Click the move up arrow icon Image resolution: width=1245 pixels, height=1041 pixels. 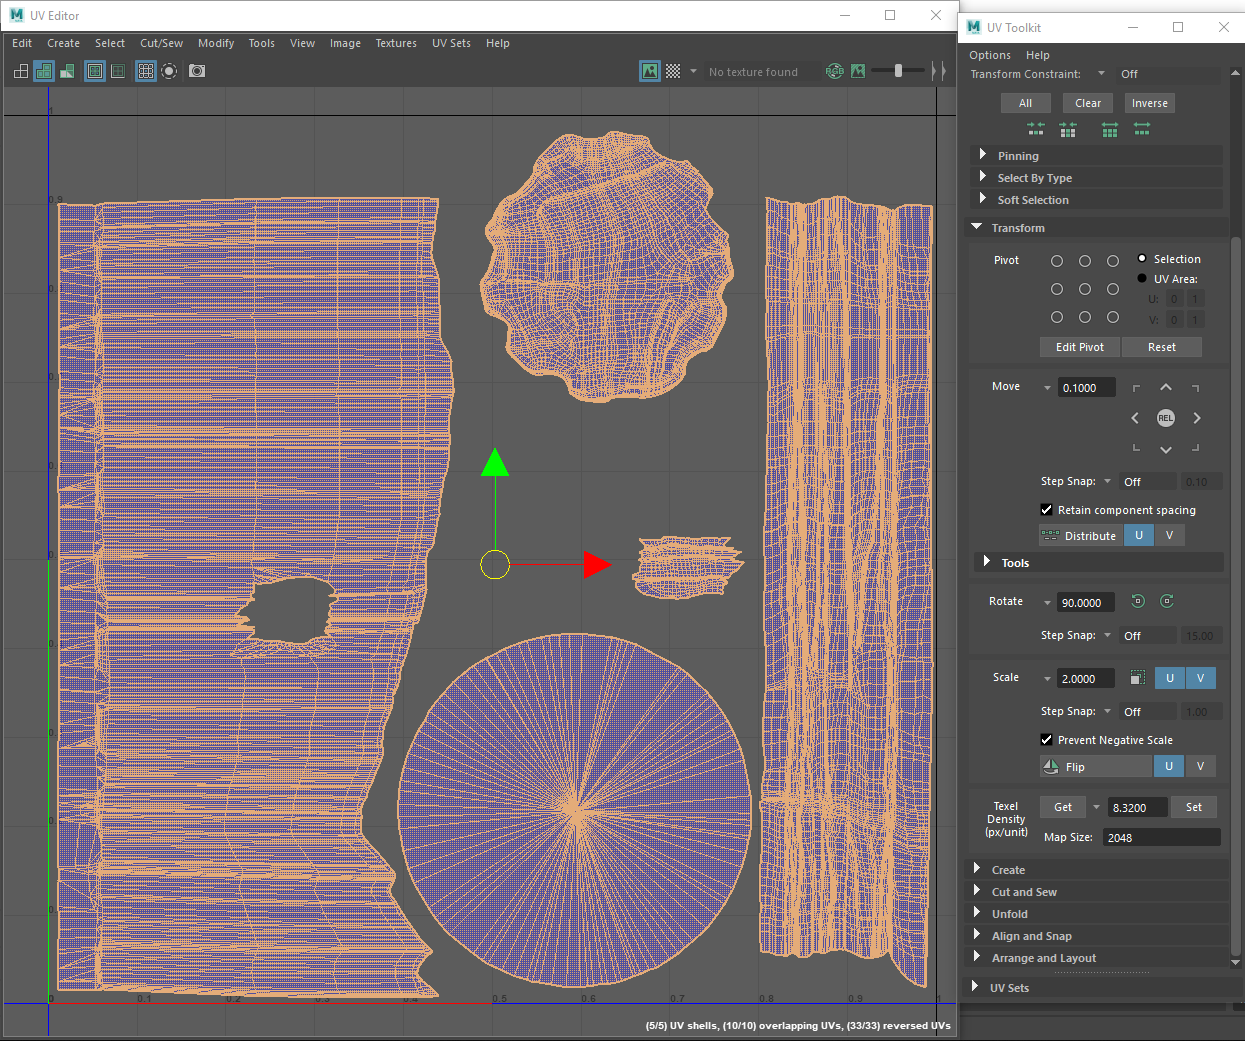[x=1166, y=388]
